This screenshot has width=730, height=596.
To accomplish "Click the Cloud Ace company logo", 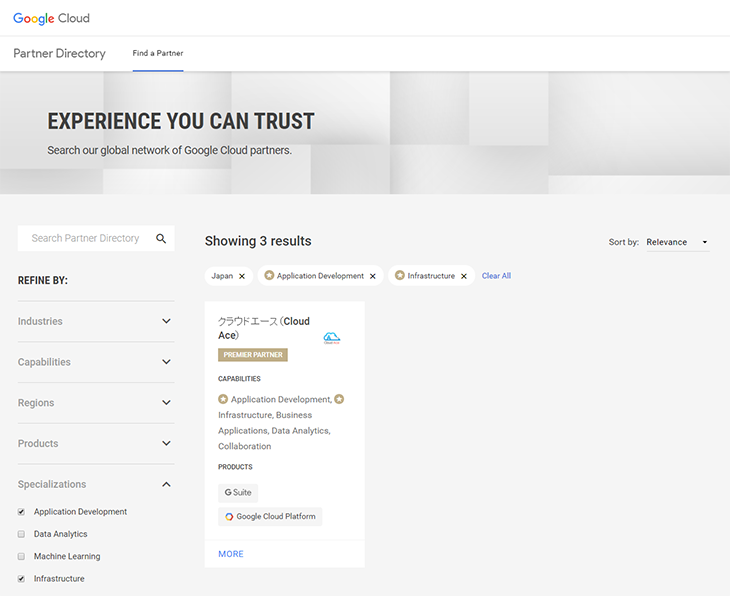I will pos(331,338).
